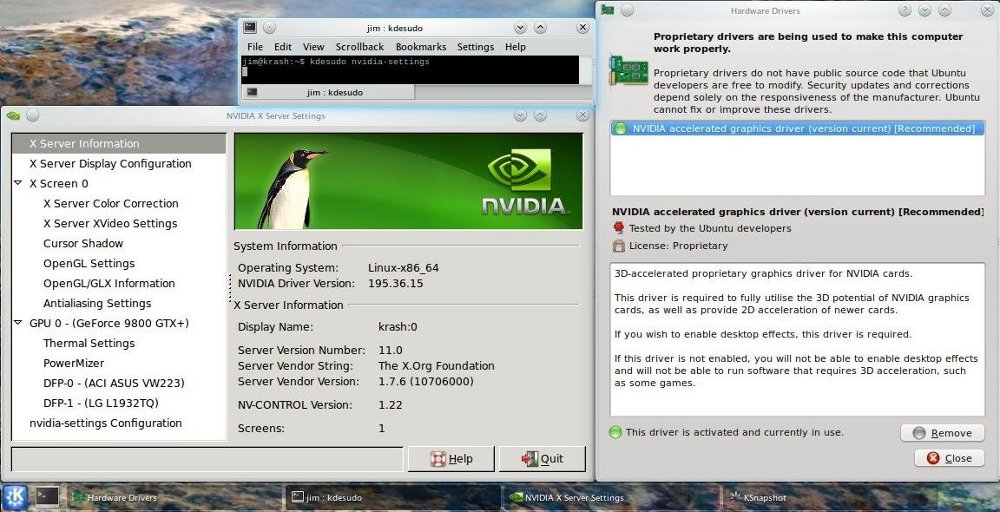Open the Scrollback menu in Konsole
This screenshot has width=1000, height=512.
[359, 47]
